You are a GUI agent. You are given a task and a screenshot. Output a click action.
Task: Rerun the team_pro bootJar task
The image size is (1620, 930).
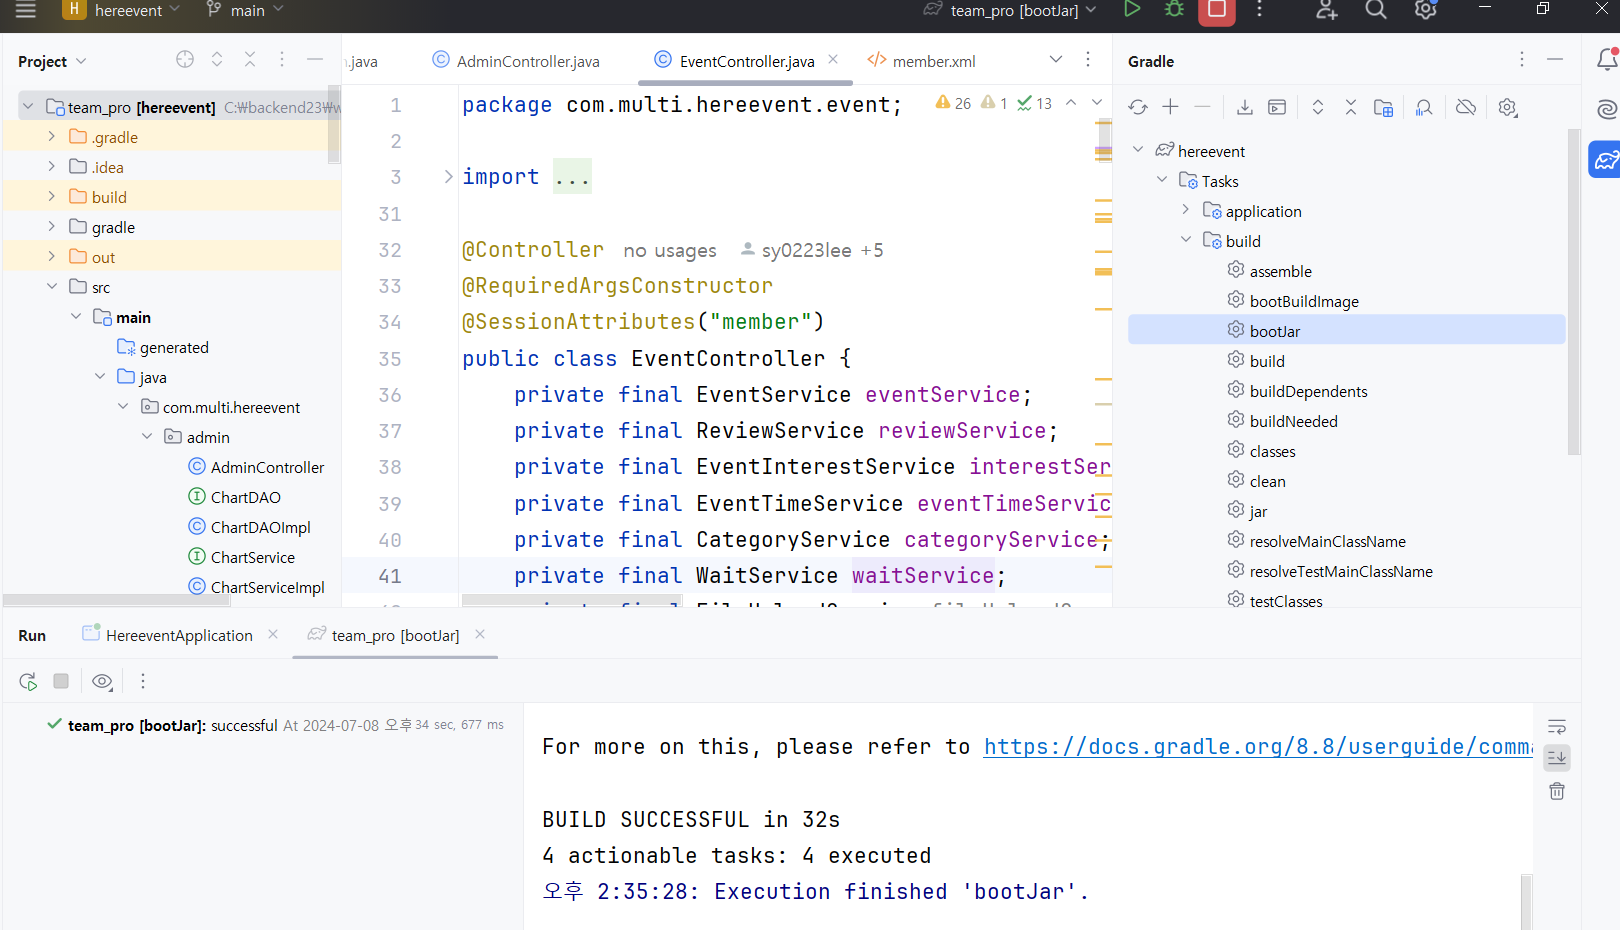[28, 681]
